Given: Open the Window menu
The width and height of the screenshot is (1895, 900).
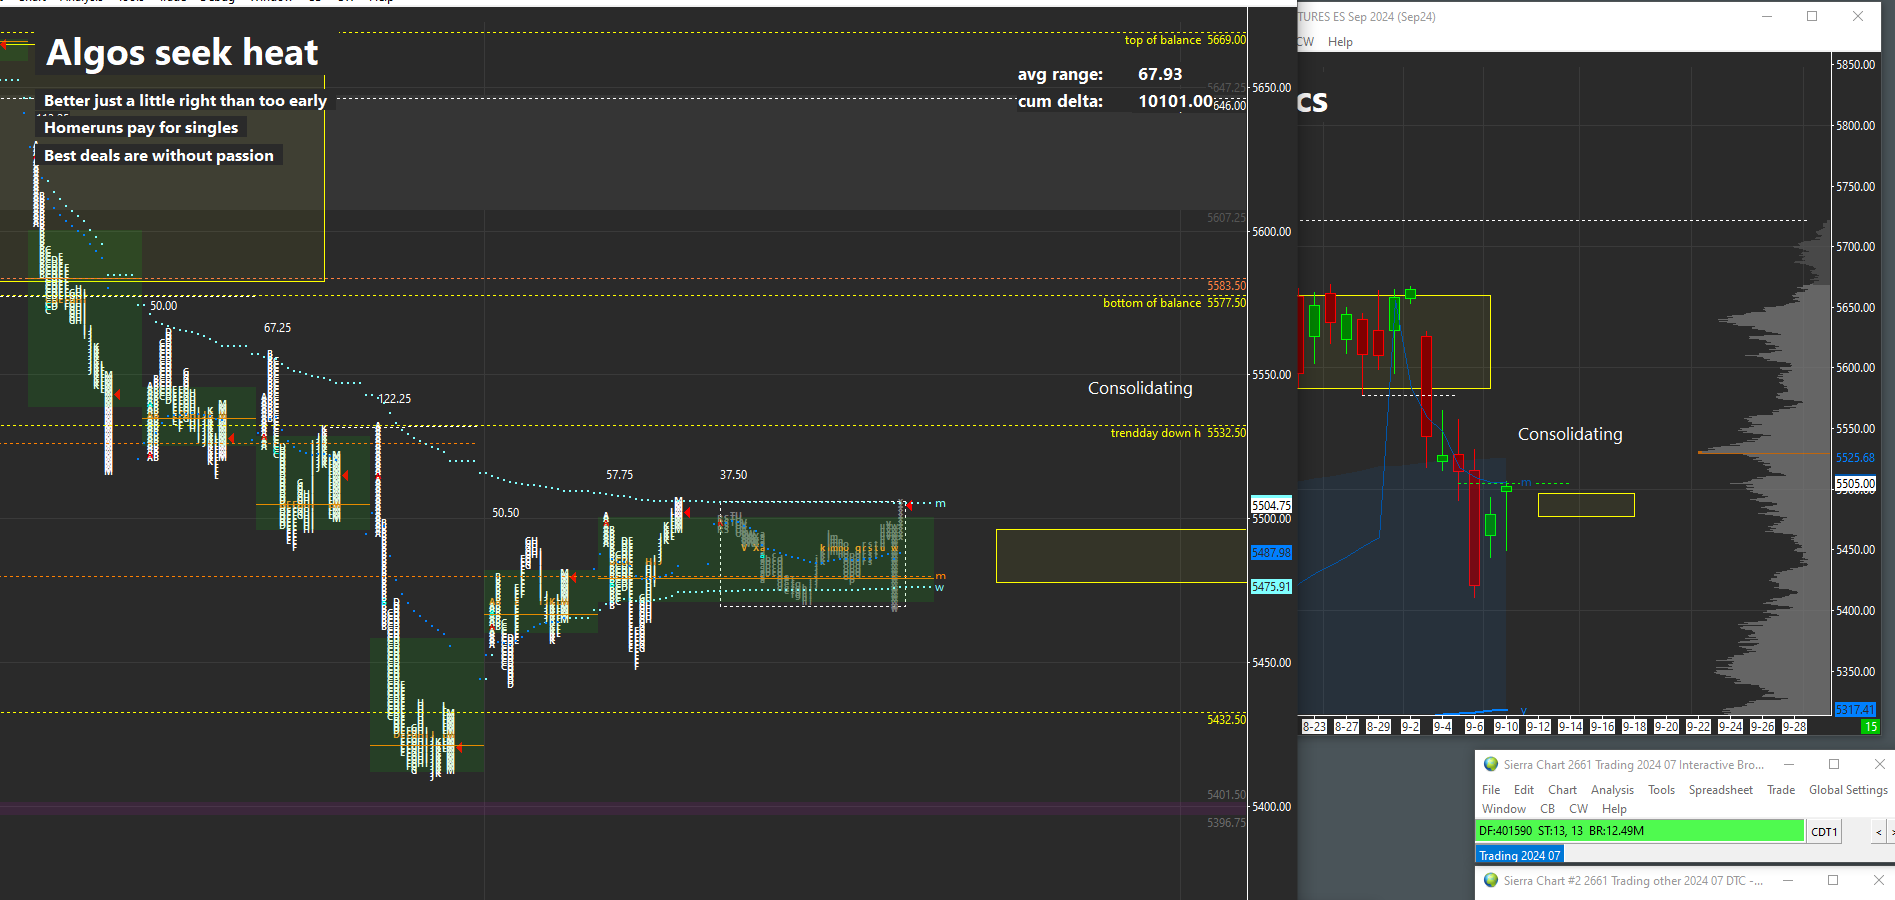Looking at the screenshot, I should pos(1504,809).
